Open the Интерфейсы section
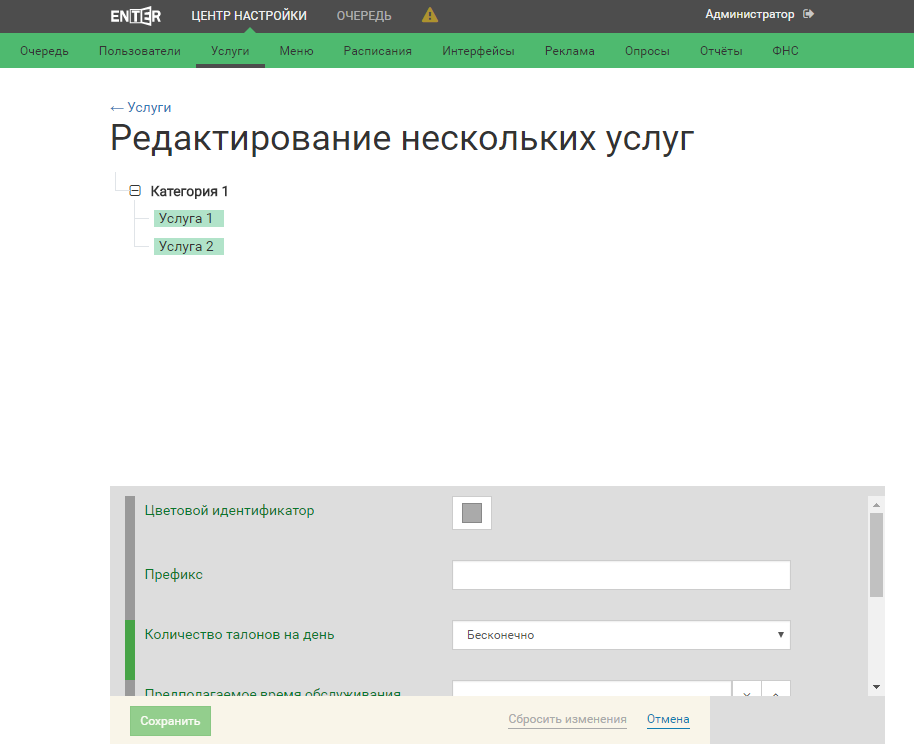 click(x=478, y=51)
